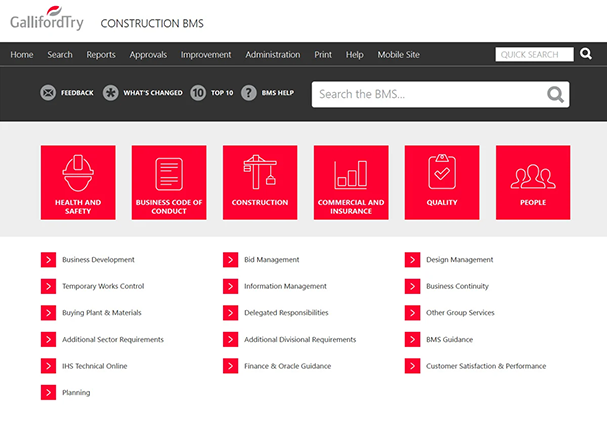The height and width of the screenshot is (428, 607).
Task: Expand the Business Development arrow
Action: click(x=48, y=260)
